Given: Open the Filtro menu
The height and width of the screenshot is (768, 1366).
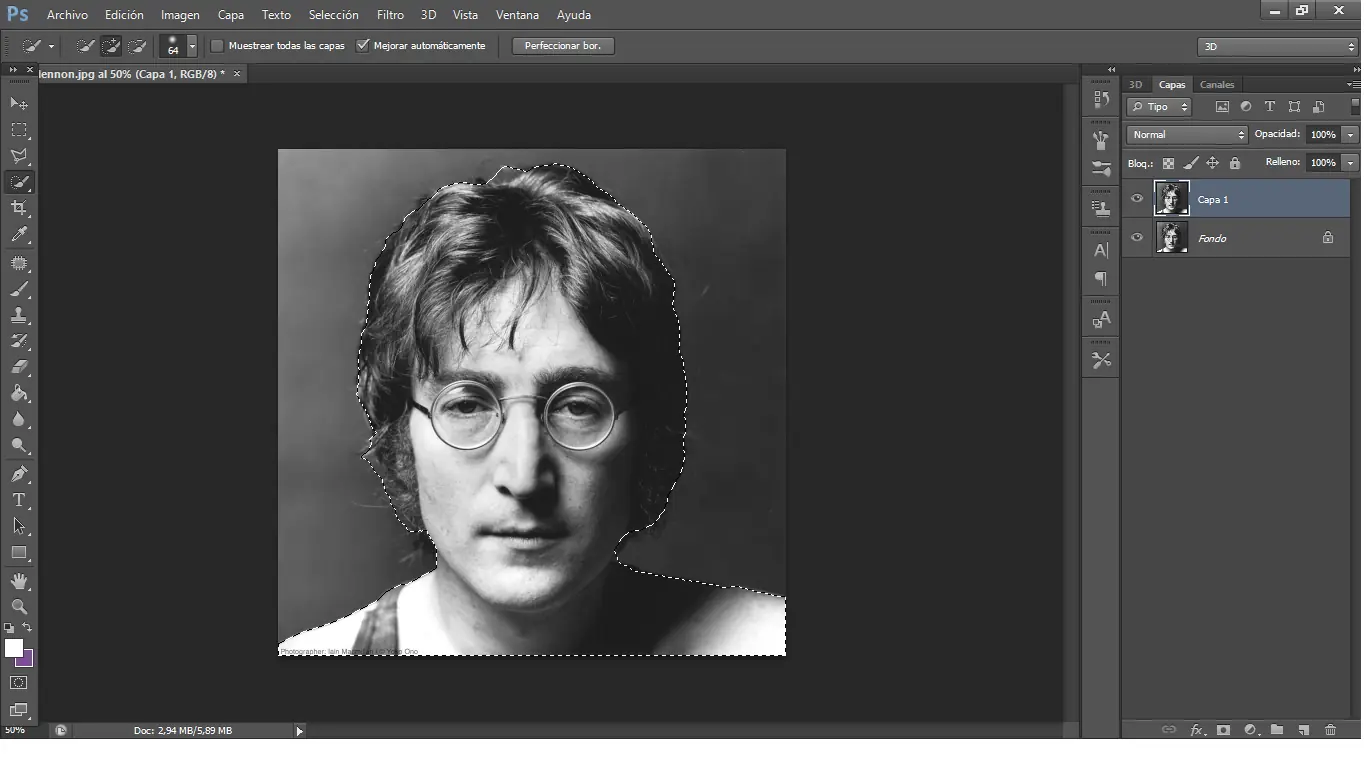Looking at the screenshot, I should coord(390,15).
